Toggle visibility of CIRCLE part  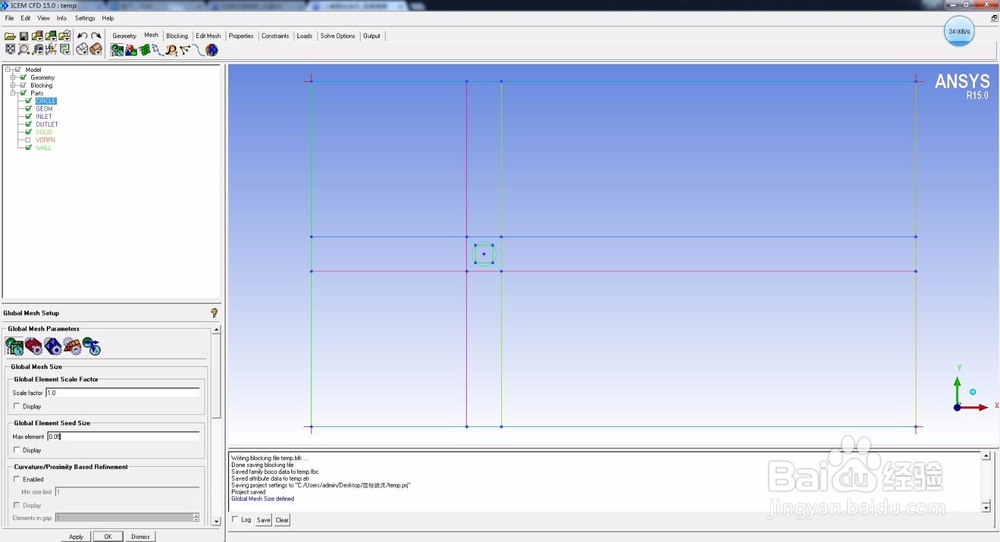point(28,101)
